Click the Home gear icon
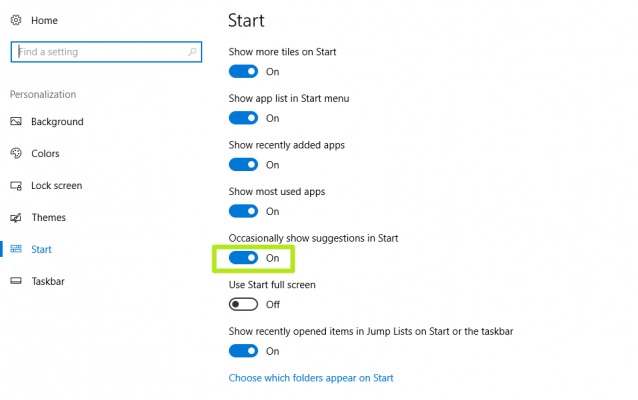This screenshot has height=400, width=638. point(16,20)
